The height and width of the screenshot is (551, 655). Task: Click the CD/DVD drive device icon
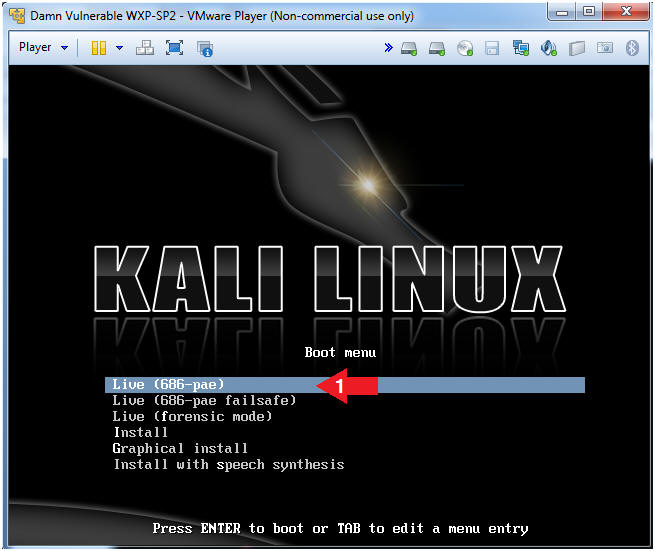465,48
